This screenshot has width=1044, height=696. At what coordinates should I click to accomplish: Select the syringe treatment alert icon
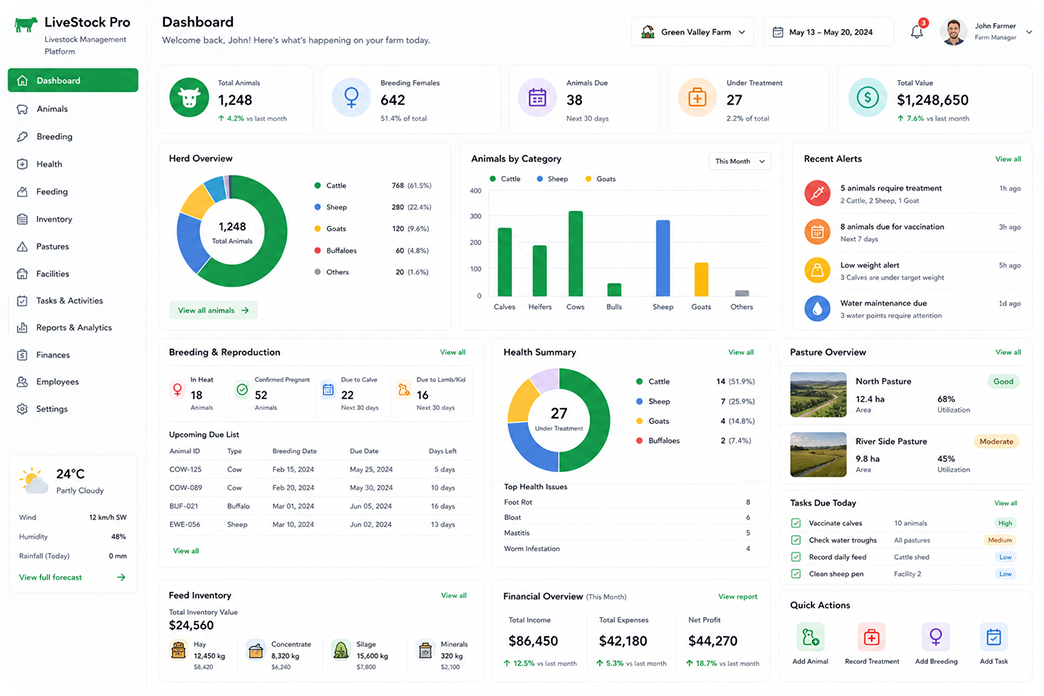tap(817, 193)
